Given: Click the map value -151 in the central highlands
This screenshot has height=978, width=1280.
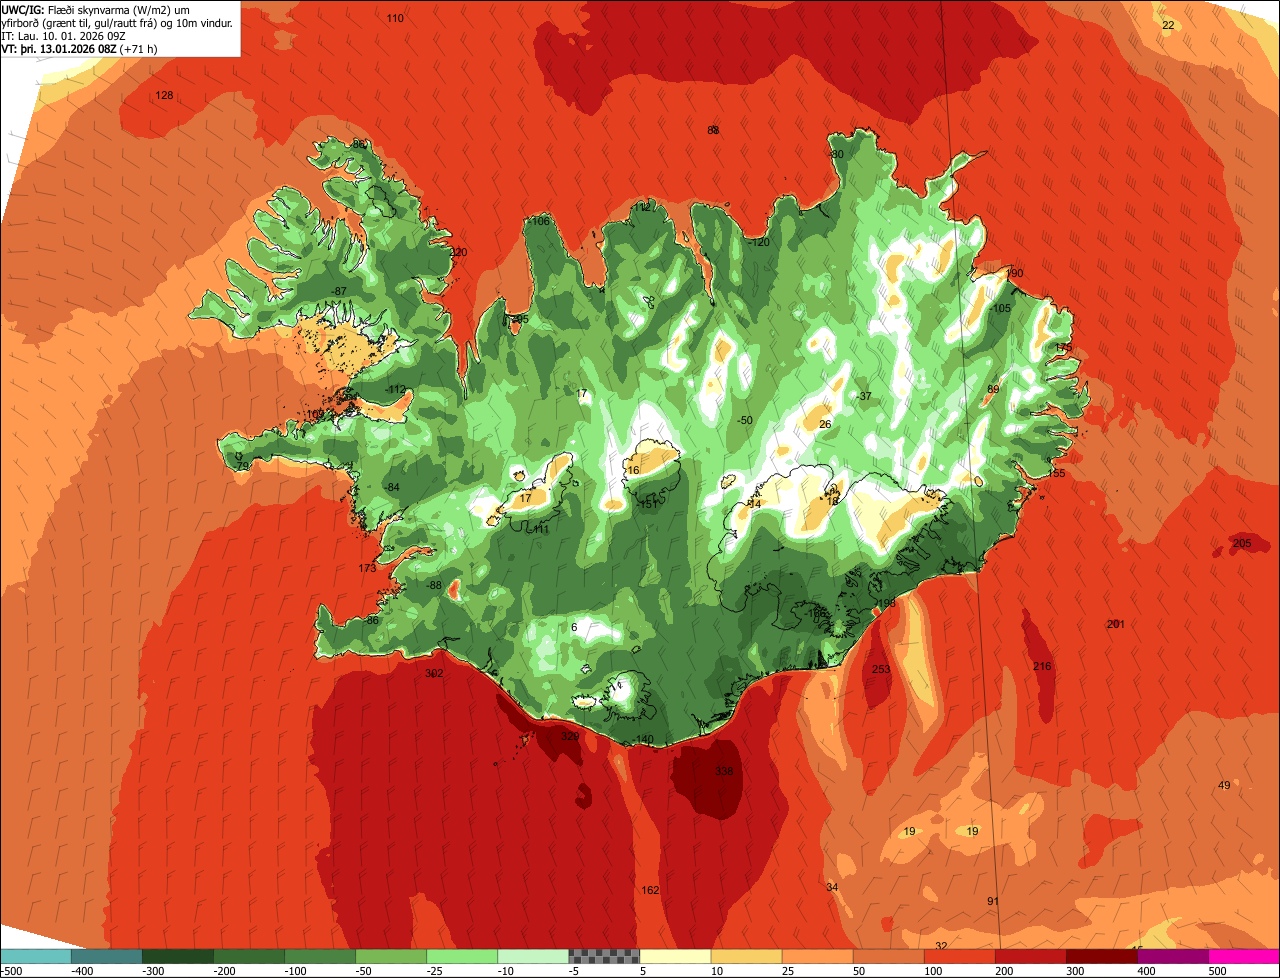Looking at the screenshot, I should point(647,504).
